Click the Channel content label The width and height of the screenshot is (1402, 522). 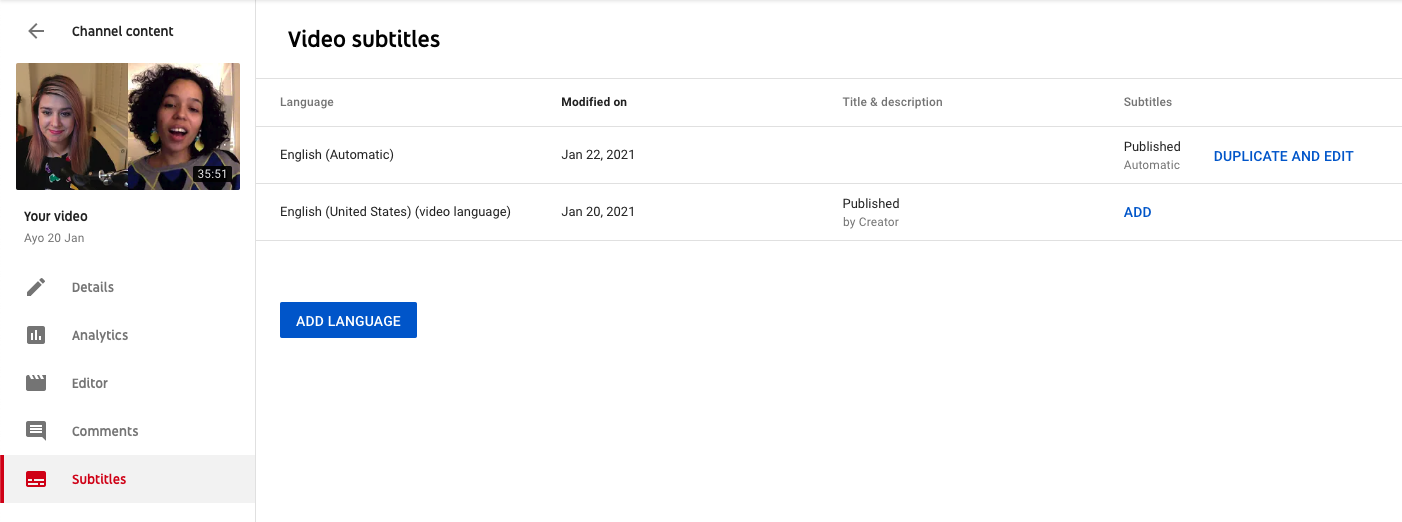pyautogui.click(x=123, y=31)
